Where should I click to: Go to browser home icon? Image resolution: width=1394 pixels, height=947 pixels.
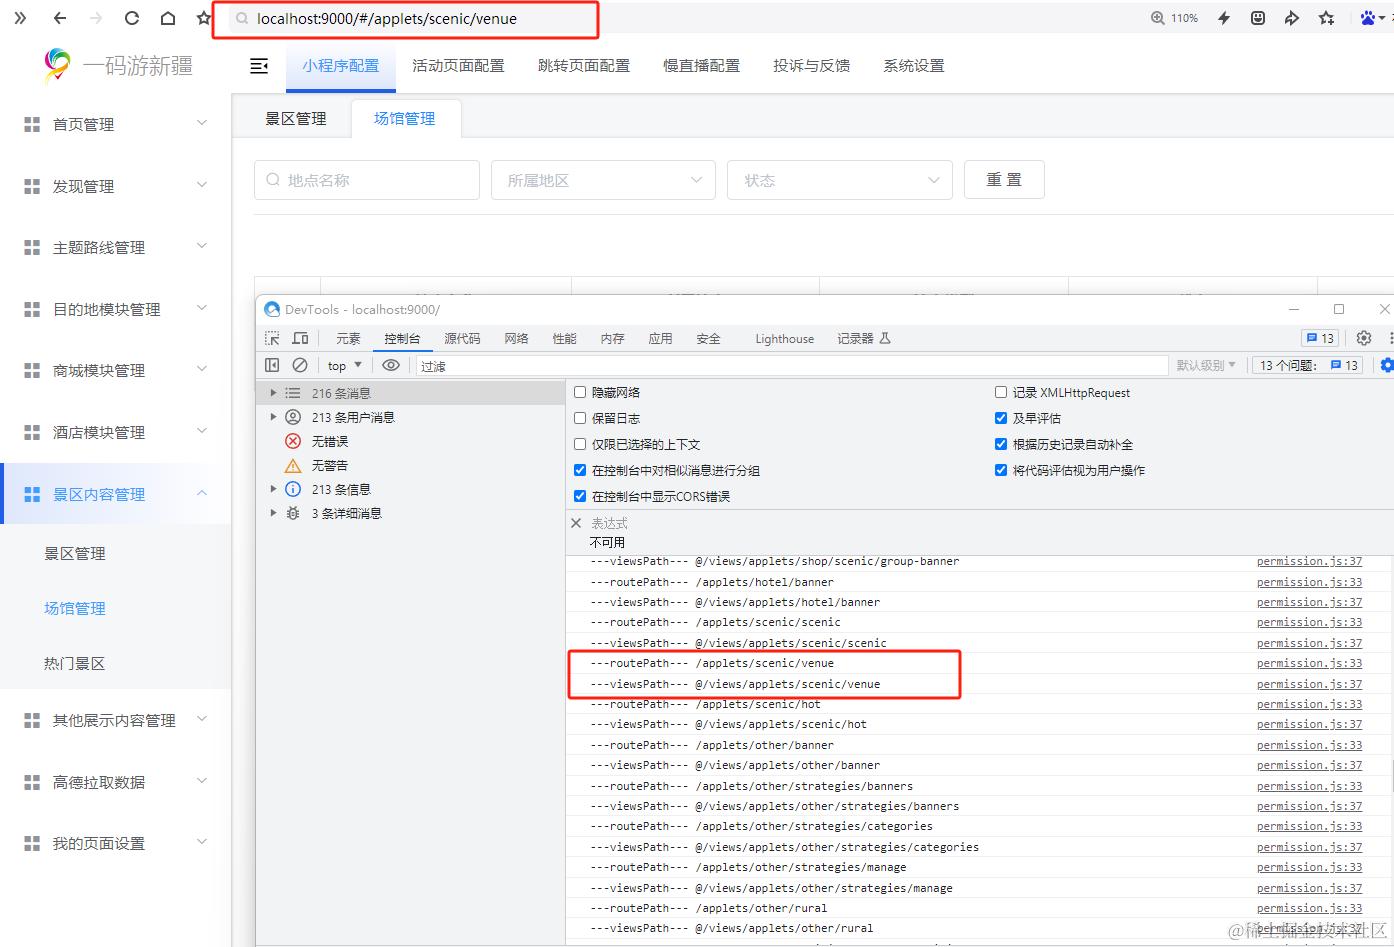tap(168, 18)
